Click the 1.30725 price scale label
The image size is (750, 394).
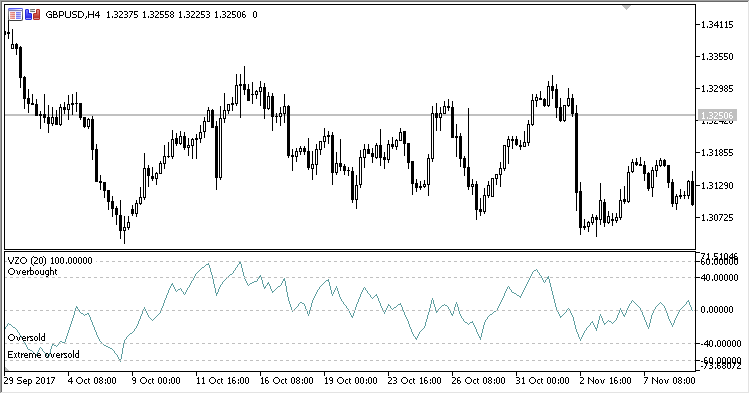pyautogui.click(x=717, y=218)
